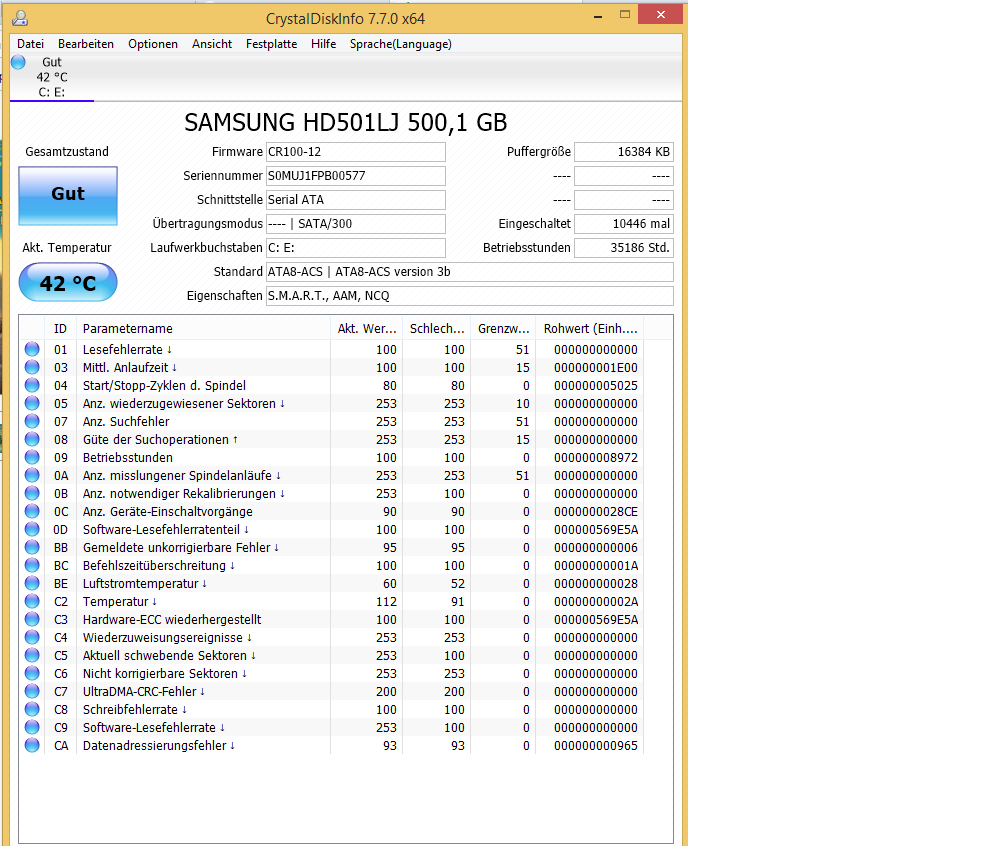Click the Firmware field CR100-12
This screenshot has height=846, width=1008.
356,152
